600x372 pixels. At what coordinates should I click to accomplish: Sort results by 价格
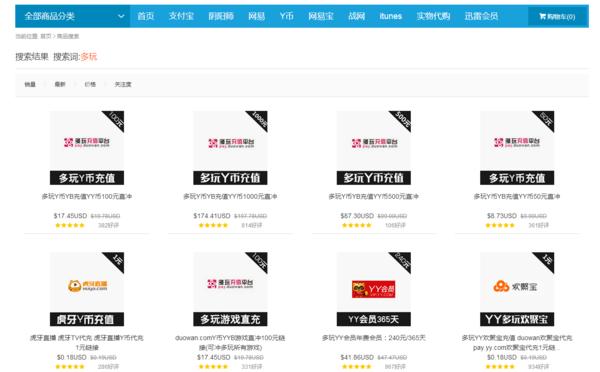tap(90, 84)
